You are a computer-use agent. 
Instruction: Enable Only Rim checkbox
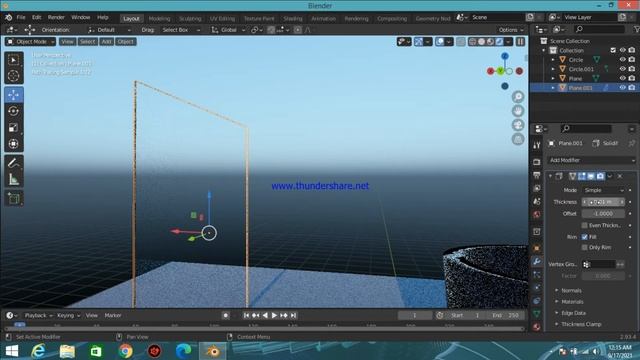[584, 247]
